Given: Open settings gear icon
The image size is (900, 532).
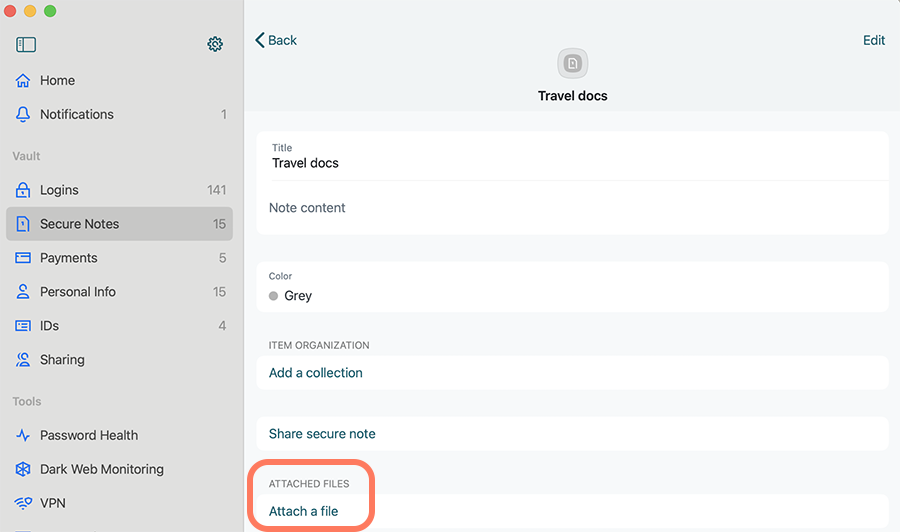Looking at the screenshot, I should [215, 44].
